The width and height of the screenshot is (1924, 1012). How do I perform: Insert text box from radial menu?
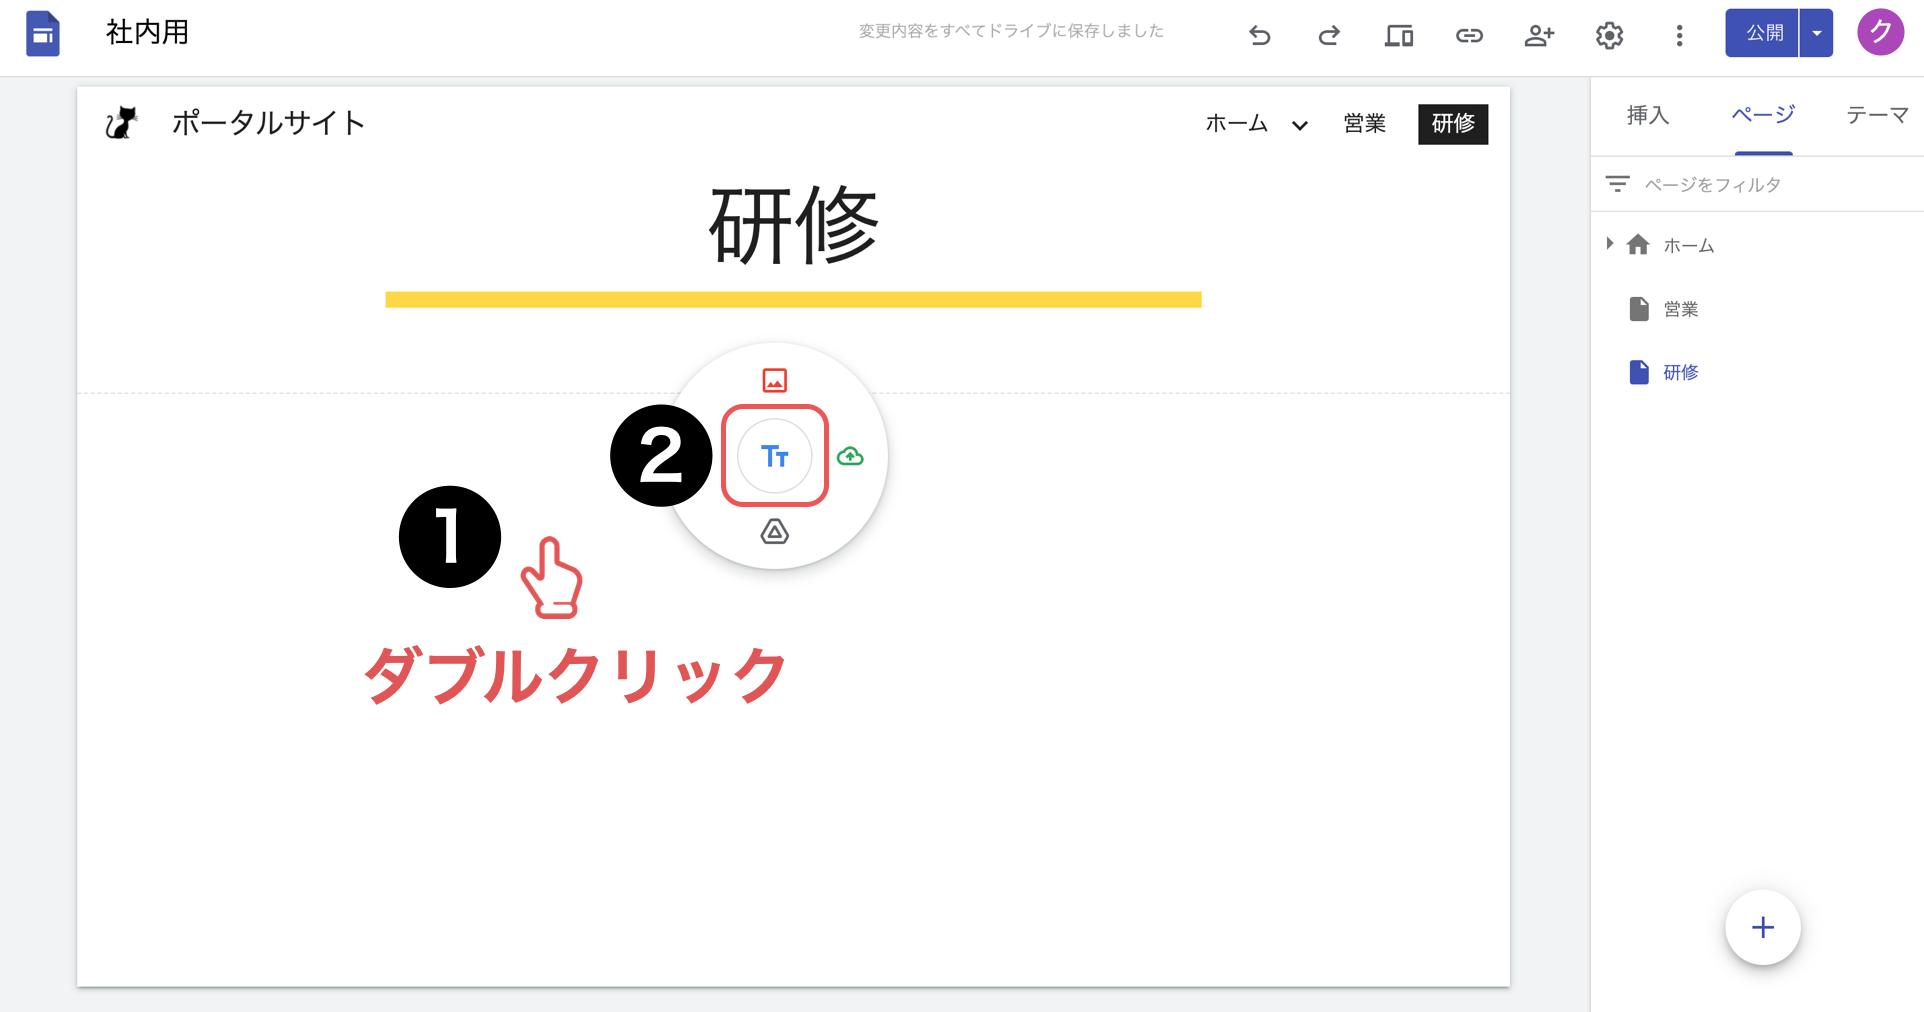point(775,456)
